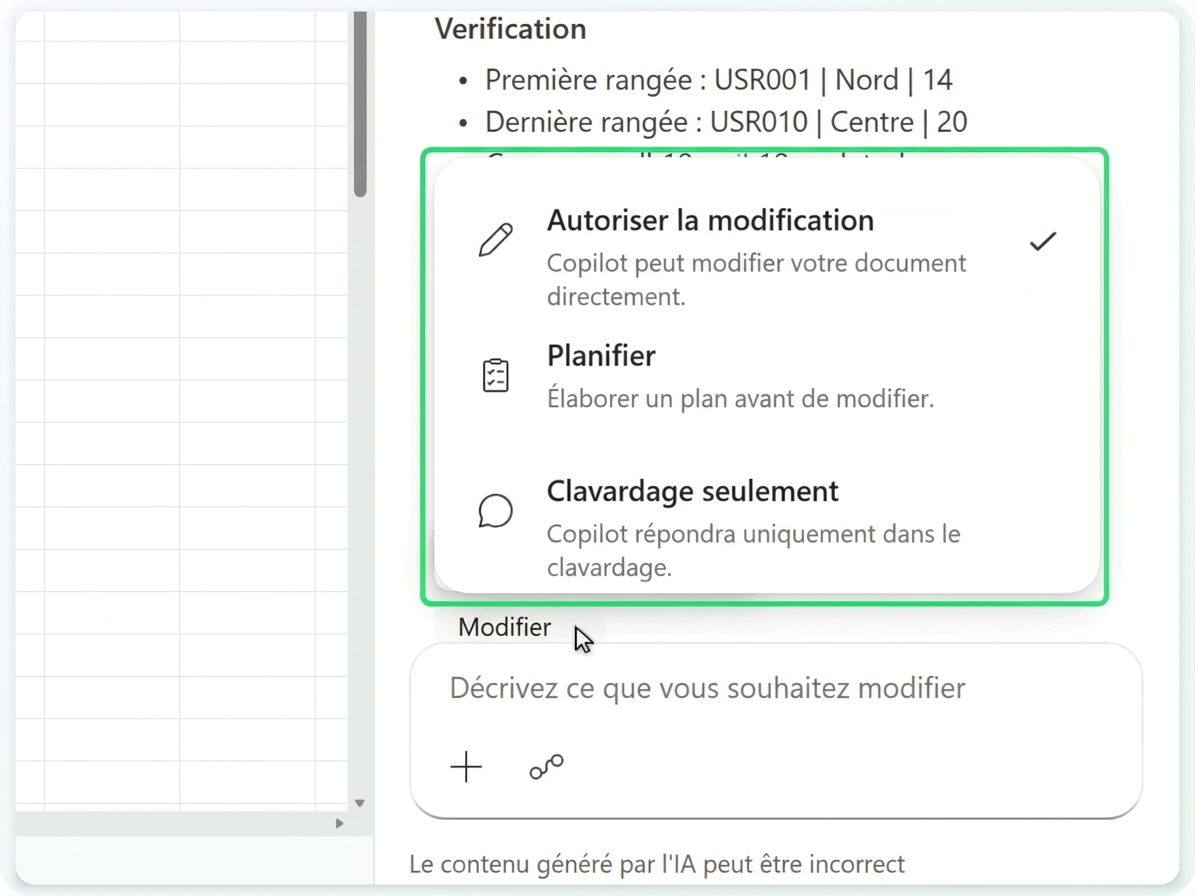This screenshot has width=1195, height=896.
Task: Click the Élaborer un plan avant de modifier text
Action: pyautogui.click(x=740, y=398)
